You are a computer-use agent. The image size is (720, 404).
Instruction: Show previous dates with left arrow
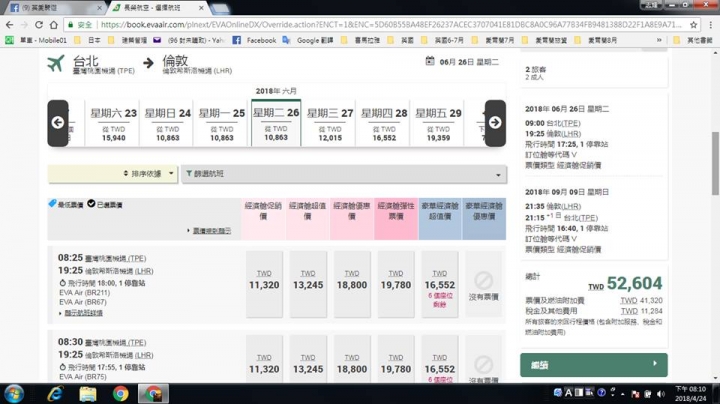coord(58,123)
